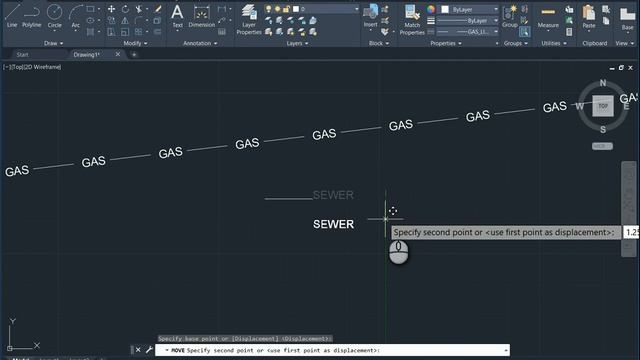Click the Move tool icon
Screen dimensions: 640x360
111,9
